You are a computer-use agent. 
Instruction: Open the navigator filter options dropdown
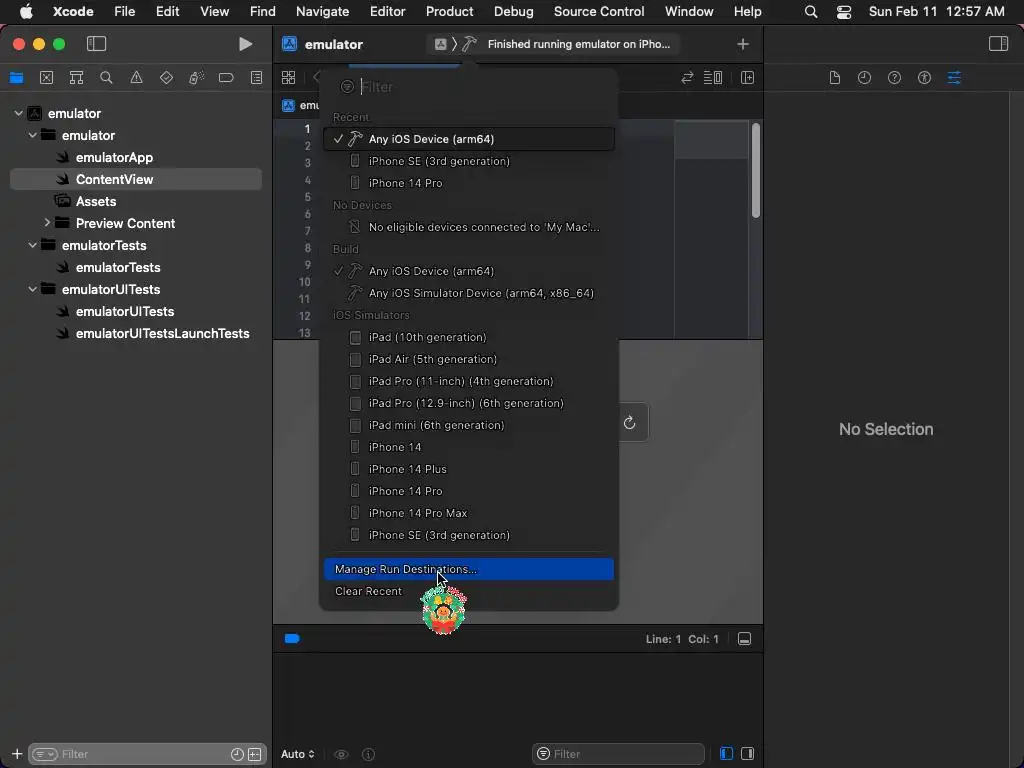coord(45,754)
